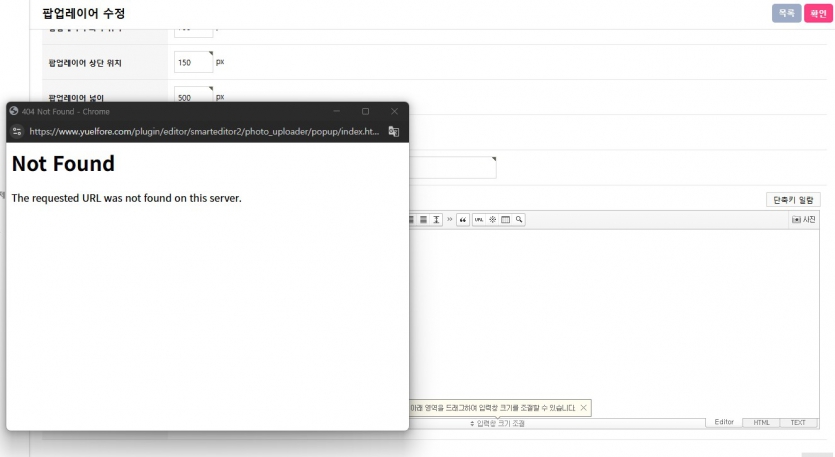Expand the toolbar with the » chevron
This screenshot has width=835, height=457.
click(450, 219)
